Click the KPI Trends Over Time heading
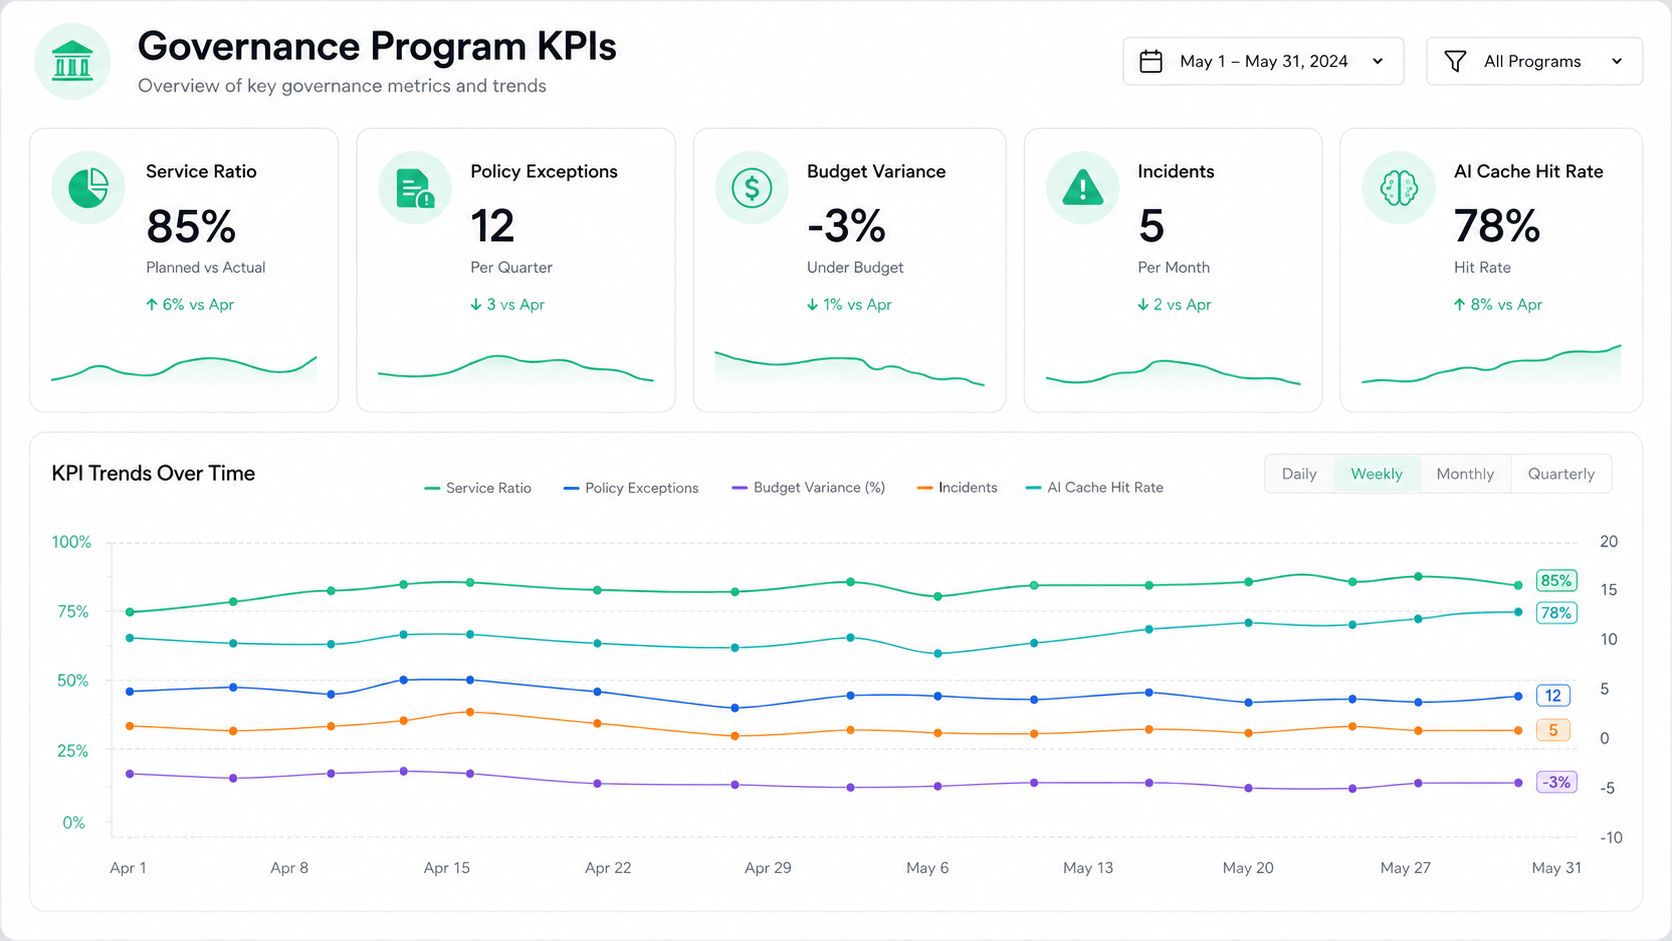Screen dimensions: 1672x941 tap(153, 474)
